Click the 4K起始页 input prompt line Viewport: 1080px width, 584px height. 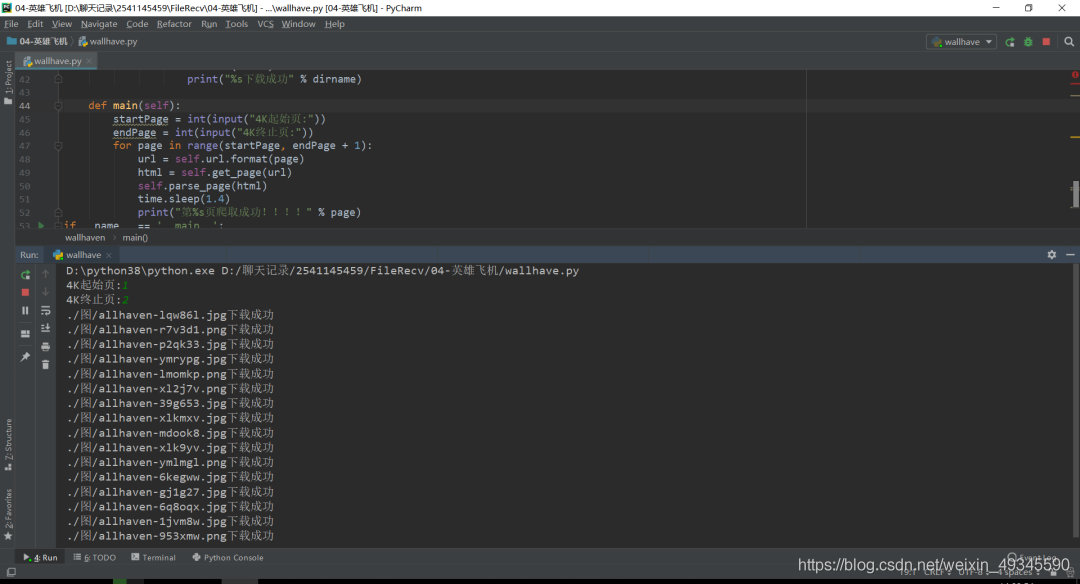coord(97,285)
